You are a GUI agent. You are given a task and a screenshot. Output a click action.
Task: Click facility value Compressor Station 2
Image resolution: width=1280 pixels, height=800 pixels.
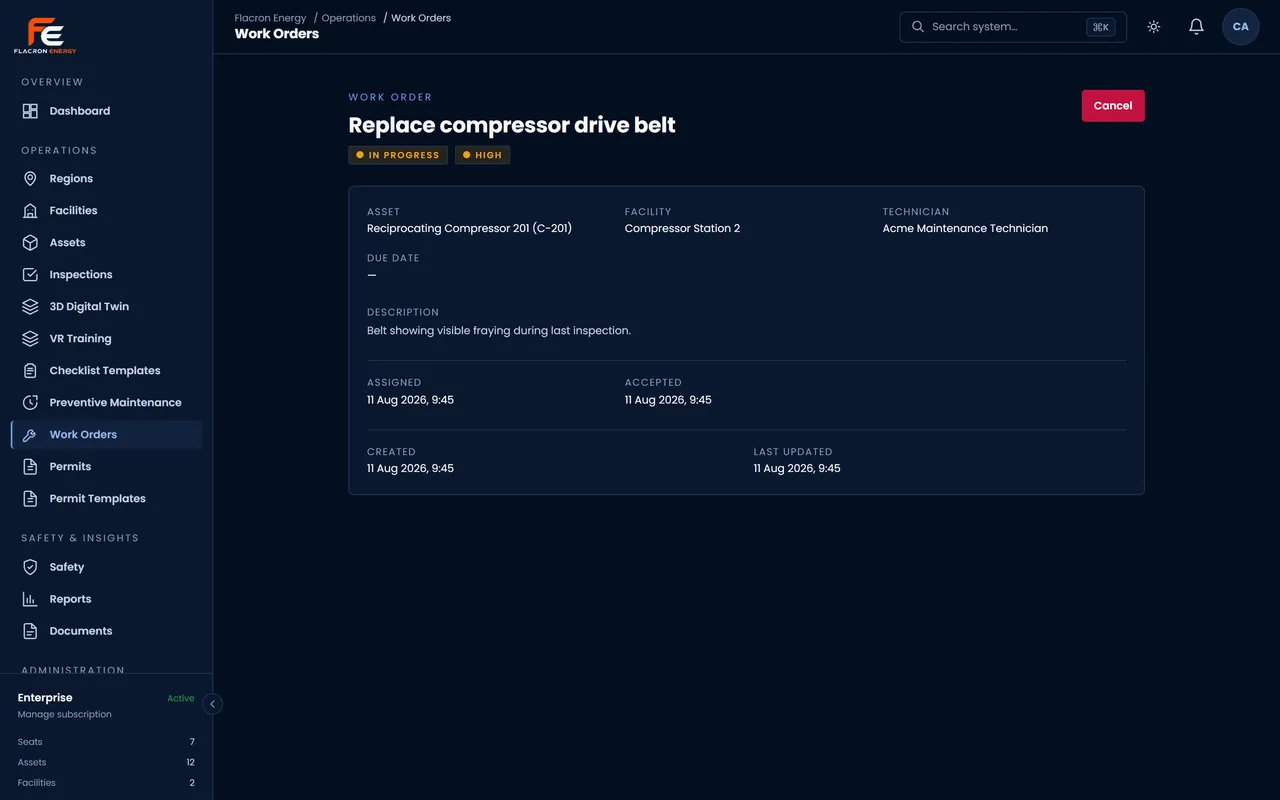[683, 228]
